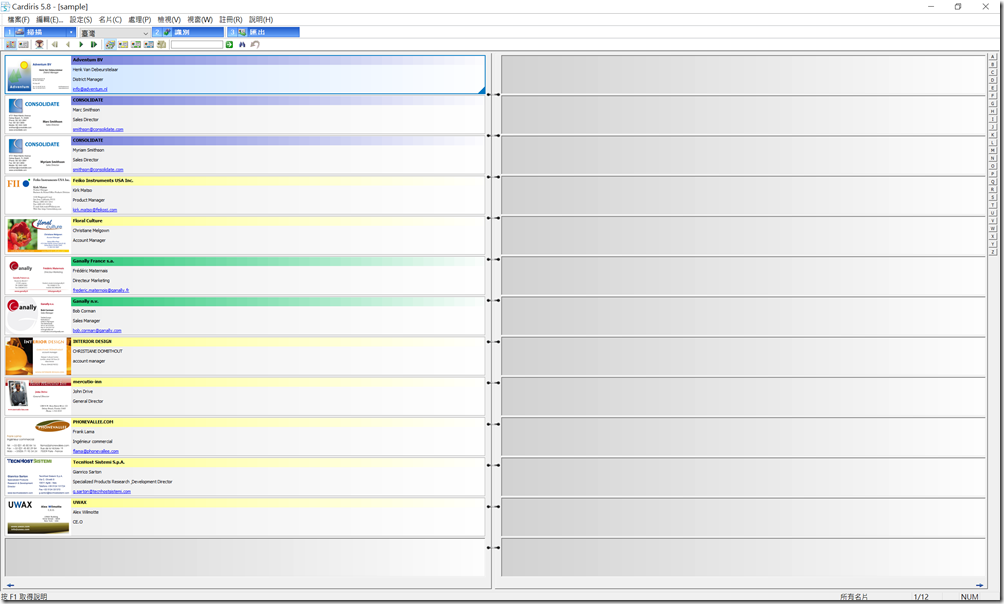Open the 處理(P) menu
The width and height of the screenshot is (1004, 604).
coord(140,20)
